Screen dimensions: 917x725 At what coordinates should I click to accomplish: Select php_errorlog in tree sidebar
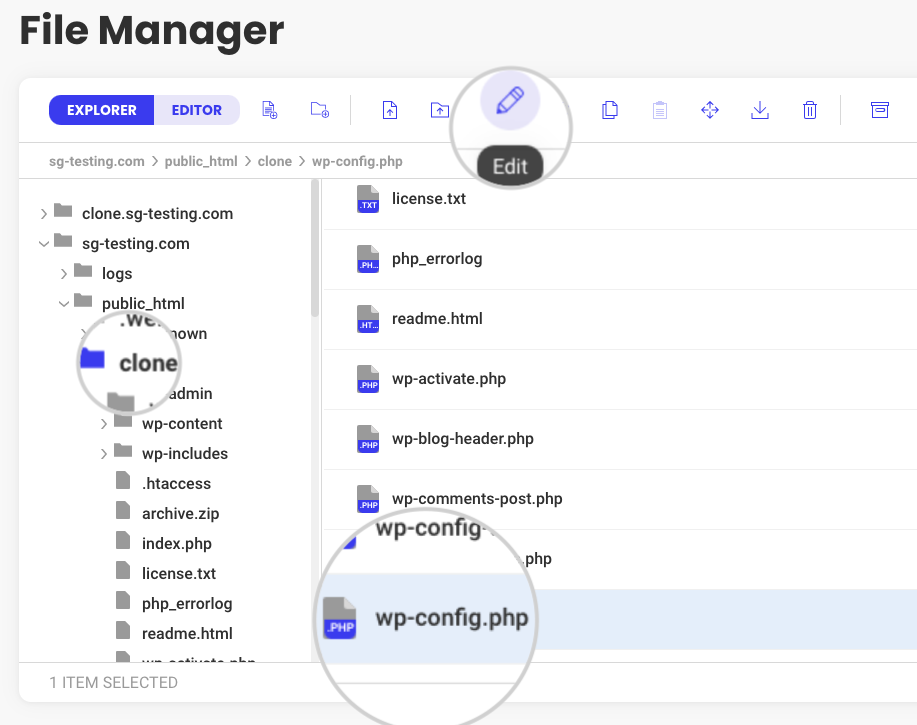tap(187, 603)
